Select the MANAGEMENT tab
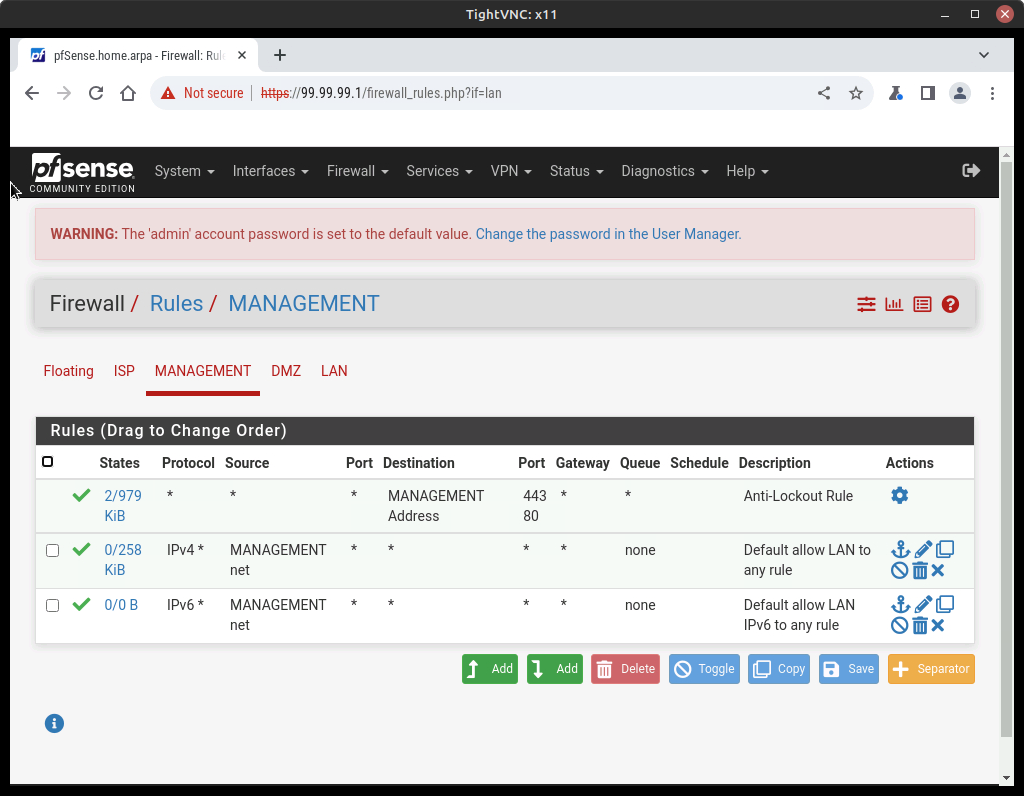The height and width of the screenshot is (796, 1024). [x=203, y=371]
